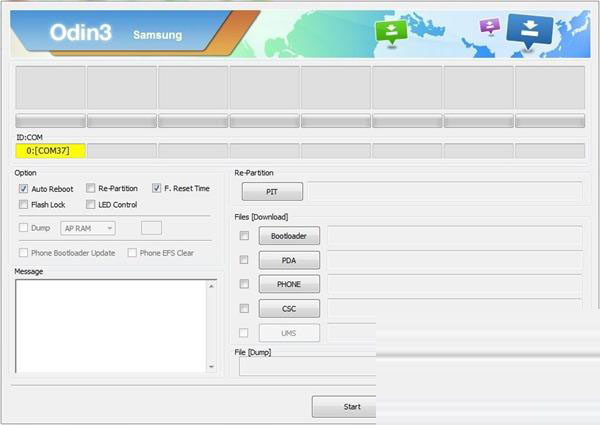Click inside the Message log box
Screen dimensions: 600x425
[110, 326]
